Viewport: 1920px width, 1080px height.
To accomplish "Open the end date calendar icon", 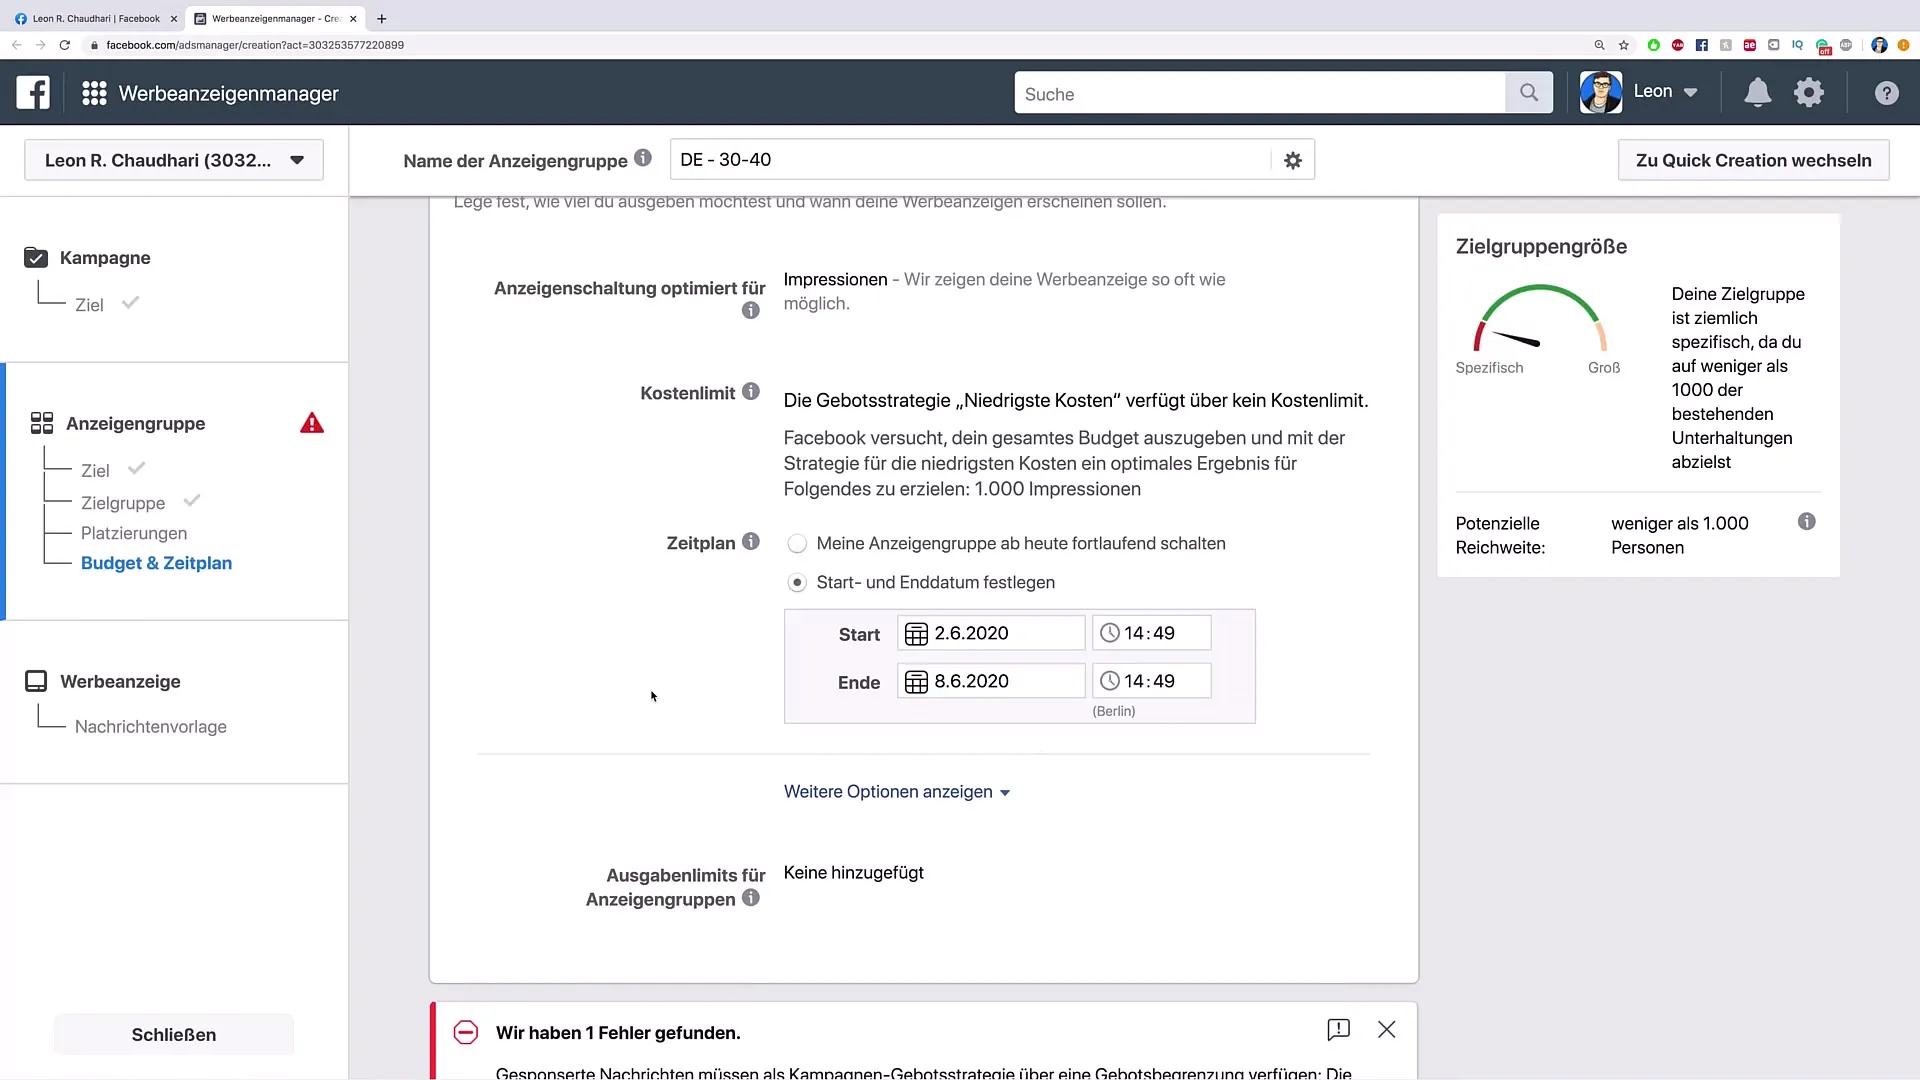I will pos(916,682).
